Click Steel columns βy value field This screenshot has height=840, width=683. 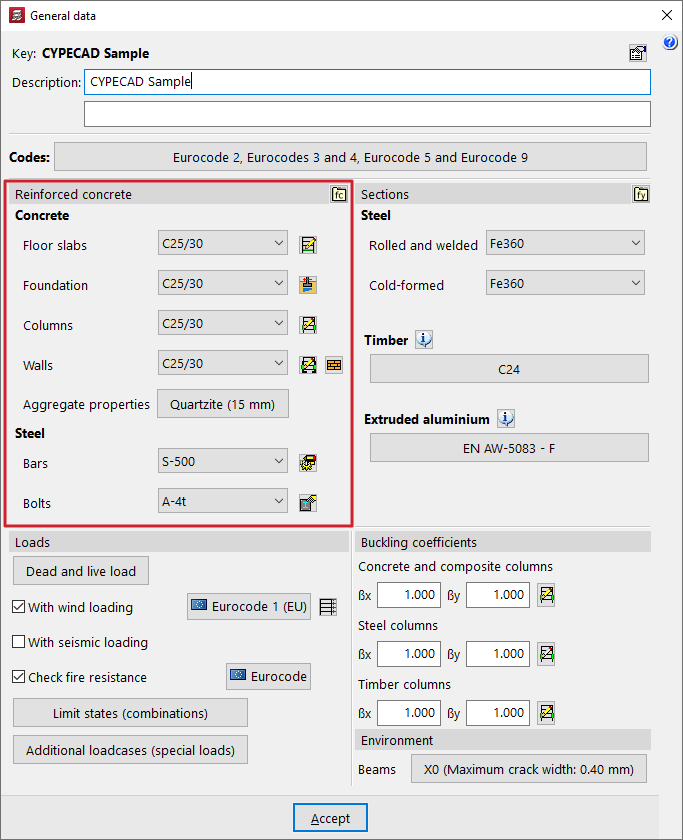[498, 654]
